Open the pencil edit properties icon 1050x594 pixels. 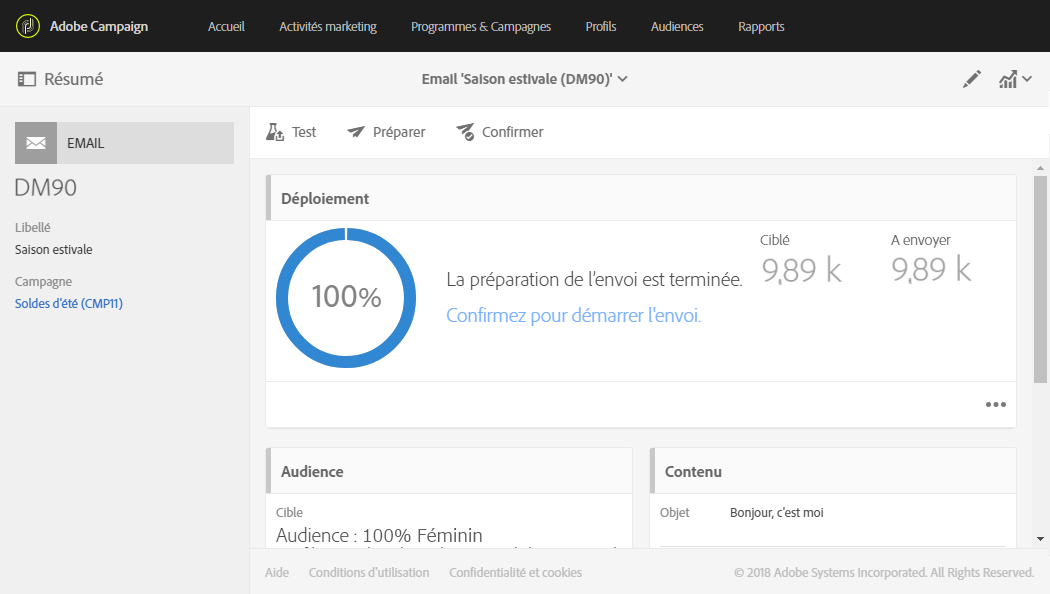(972, 79)
